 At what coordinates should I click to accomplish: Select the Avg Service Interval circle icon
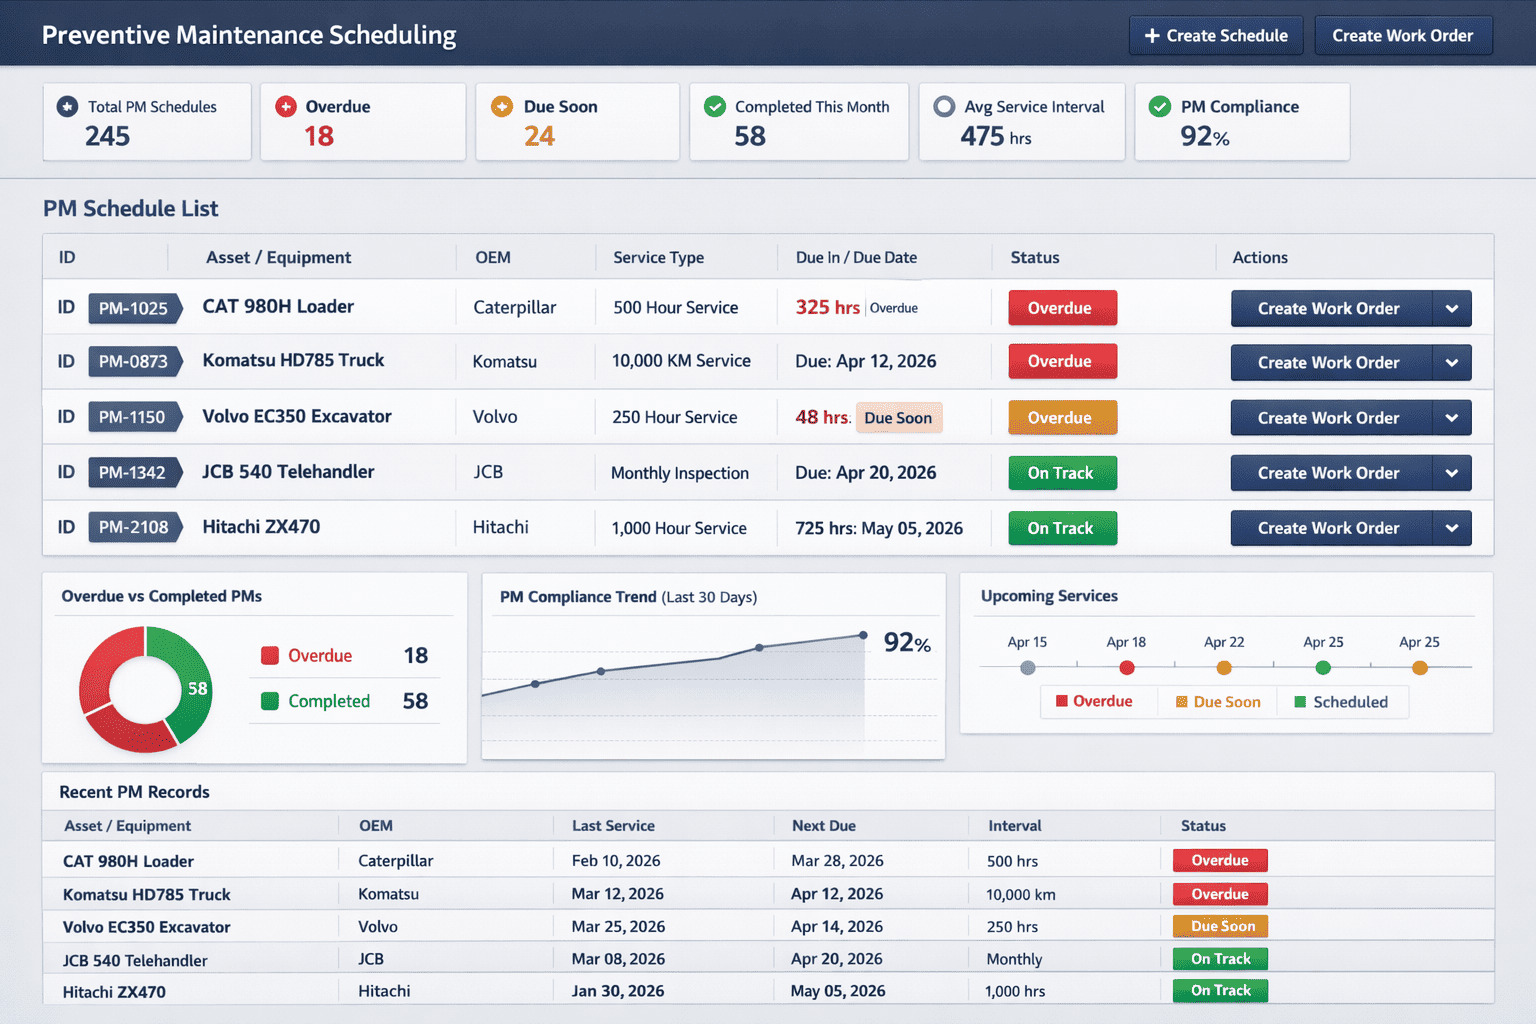(x=944, y=107)
